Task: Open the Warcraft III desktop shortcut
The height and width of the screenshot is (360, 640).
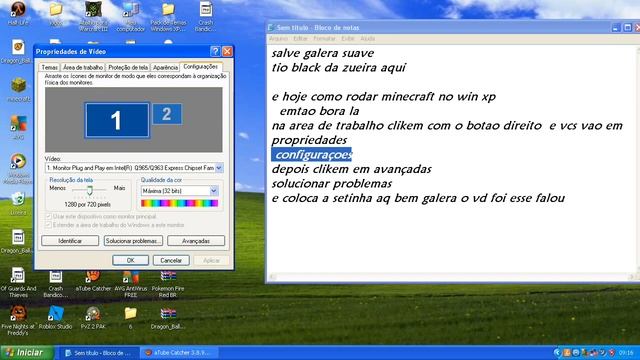Action: (x=93, y=16)
